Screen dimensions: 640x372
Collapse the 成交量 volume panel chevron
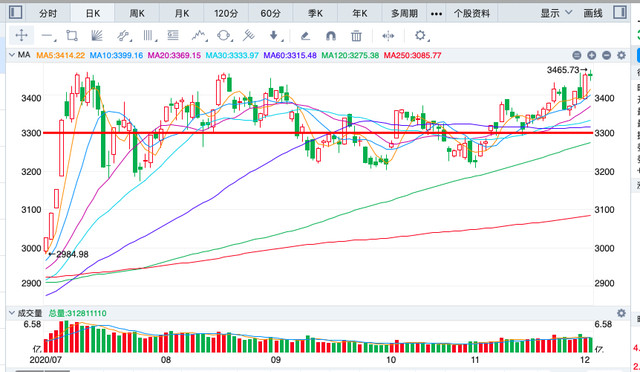(12, 313)
